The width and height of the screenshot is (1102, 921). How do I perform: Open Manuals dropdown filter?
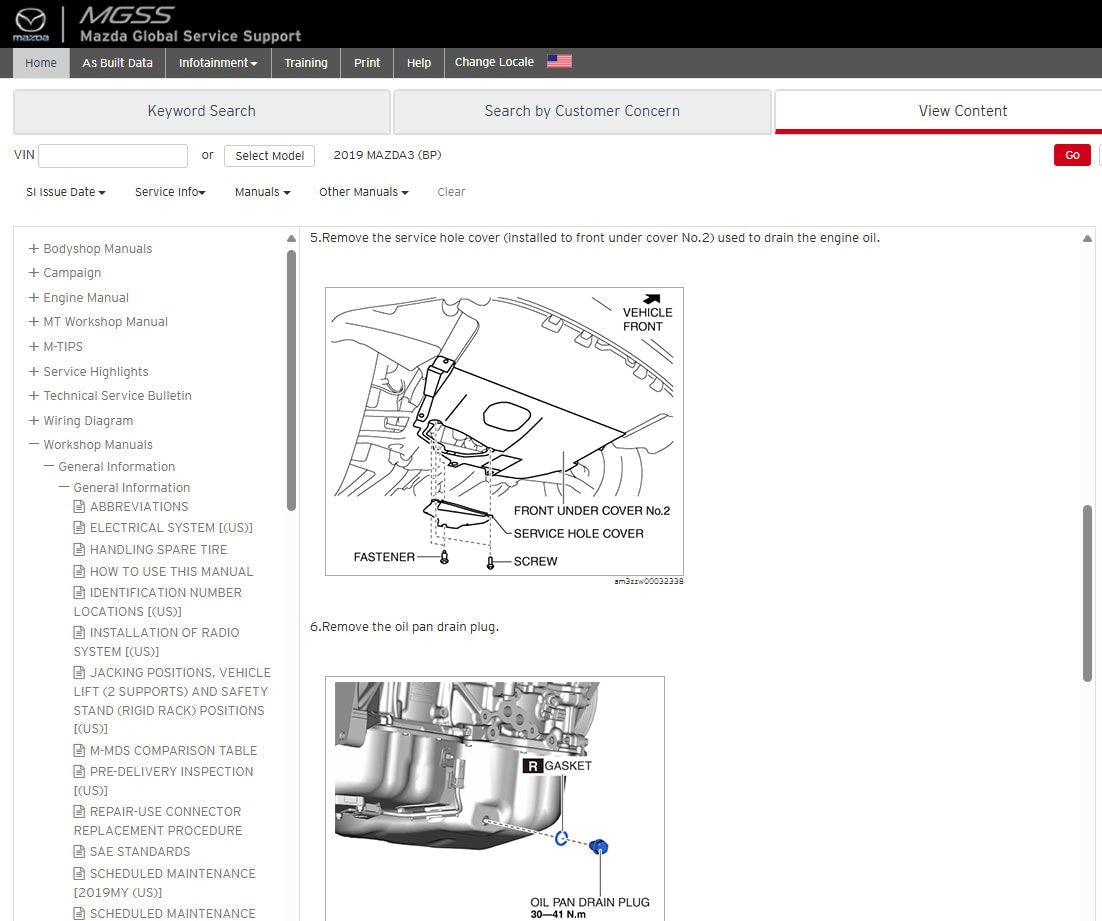tap(262, 192)
